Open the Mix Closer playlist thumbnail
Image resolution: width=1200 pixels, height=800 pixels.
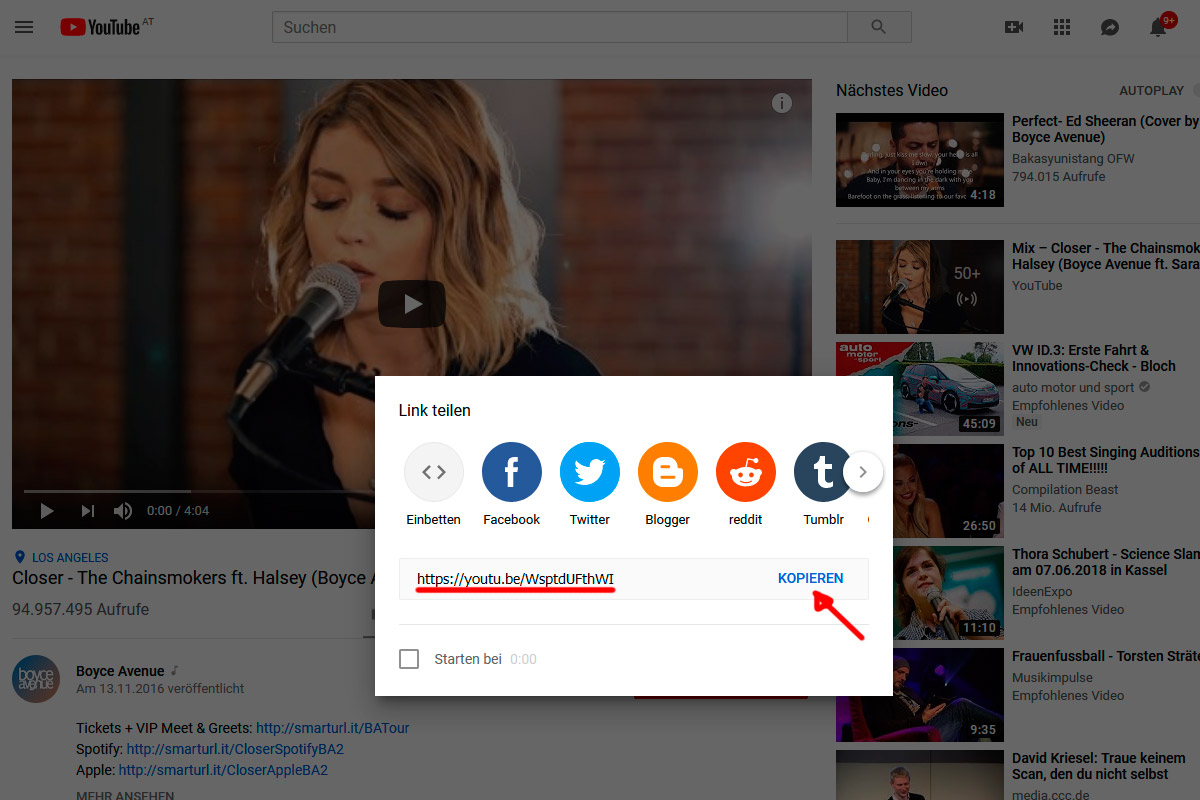(920, 287)
